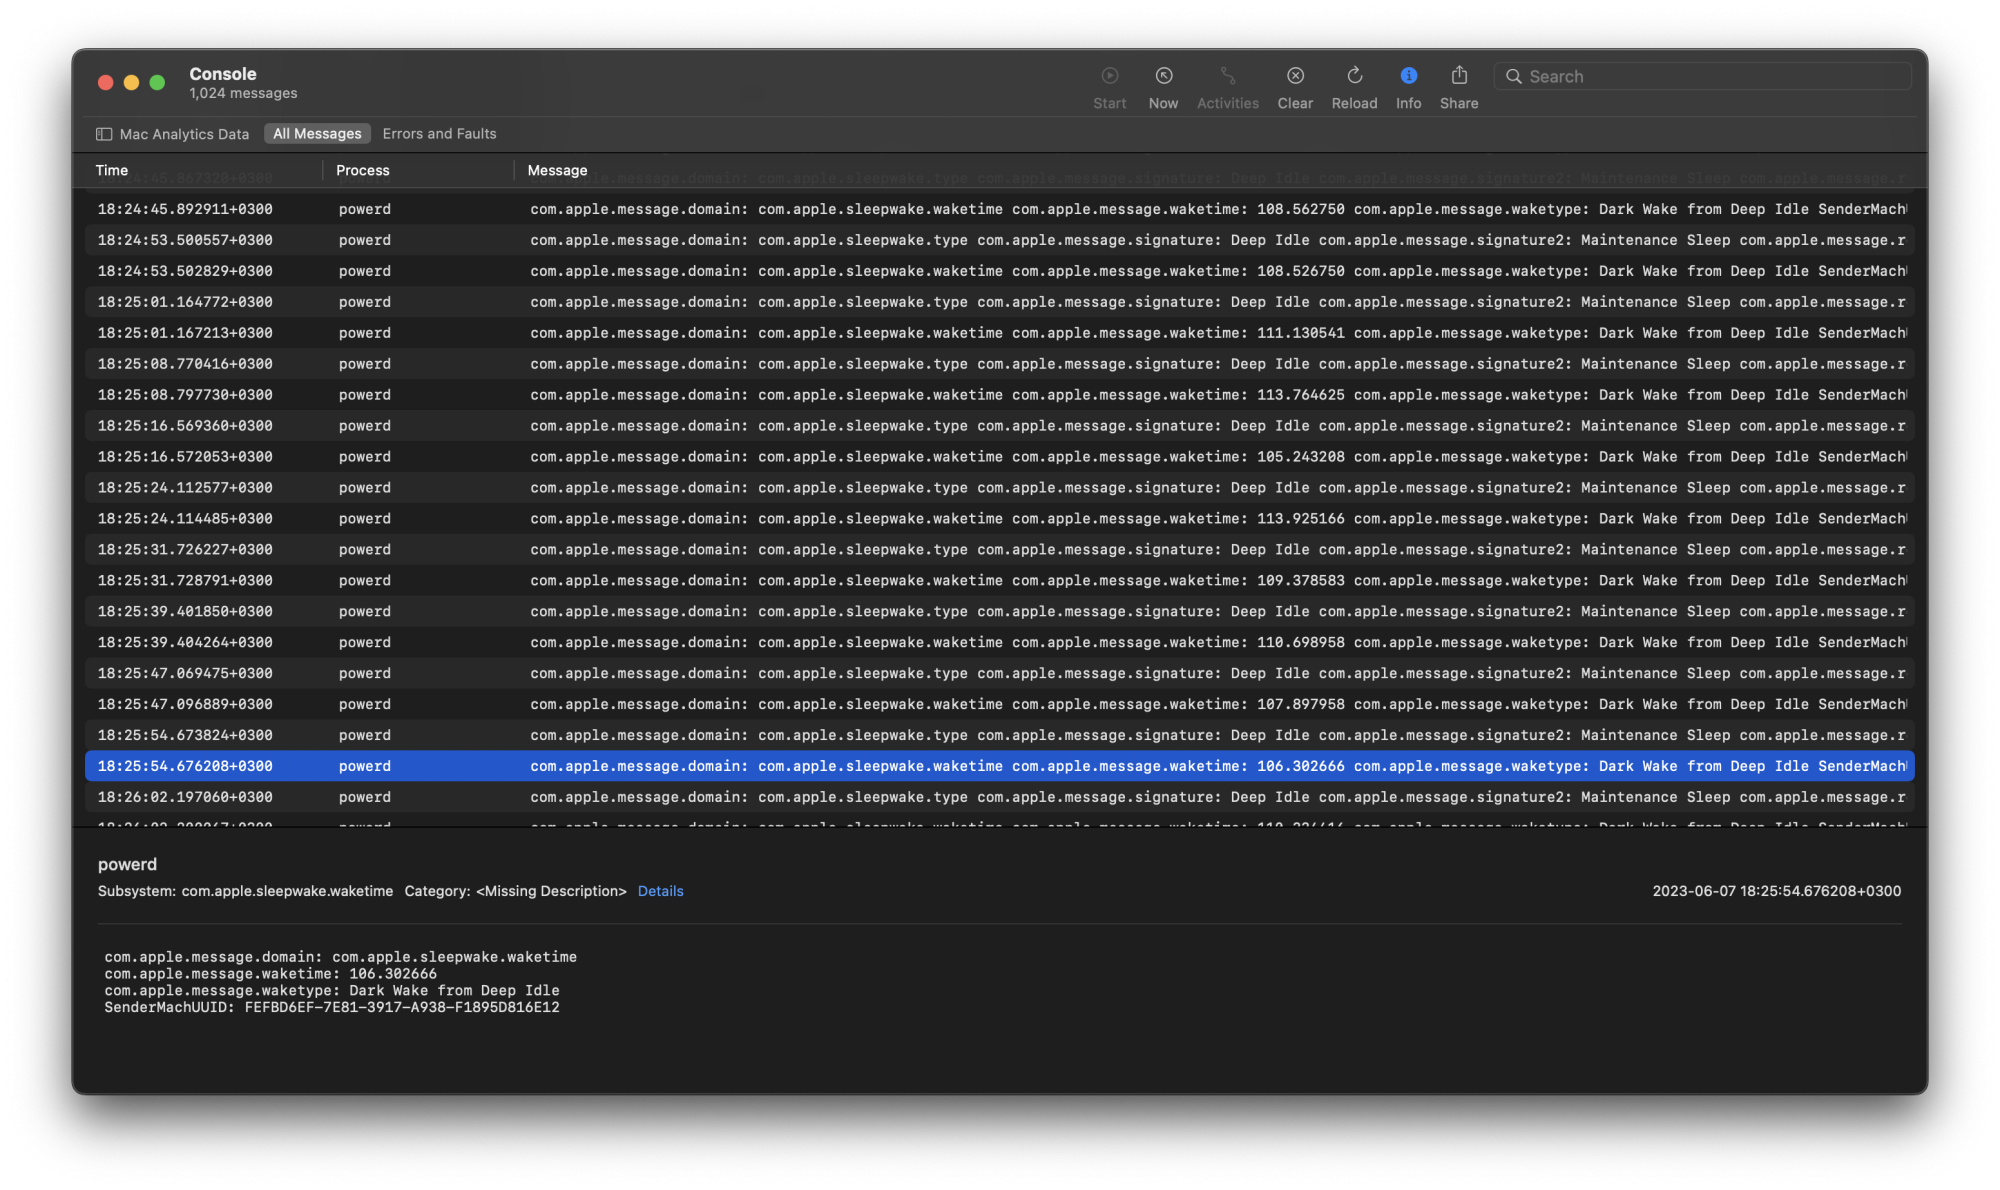
Task: Click the message.domain line in details
Action: pos(340,957)
